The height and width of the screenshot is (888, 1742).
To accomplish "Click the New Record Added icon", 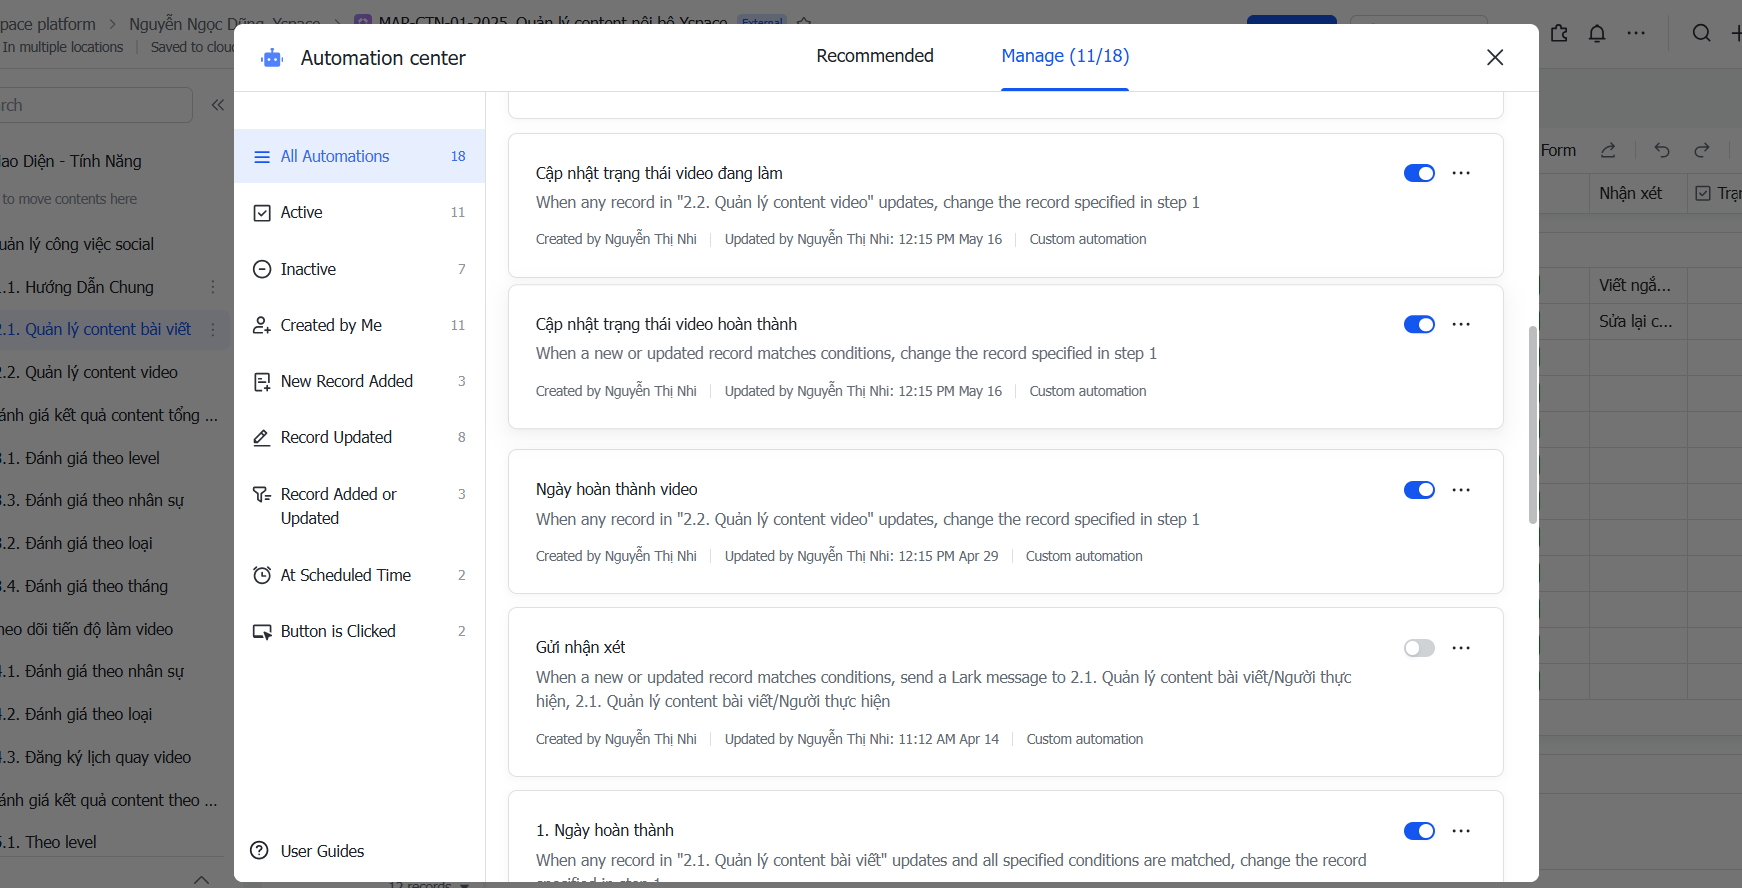I will [262, 382].
